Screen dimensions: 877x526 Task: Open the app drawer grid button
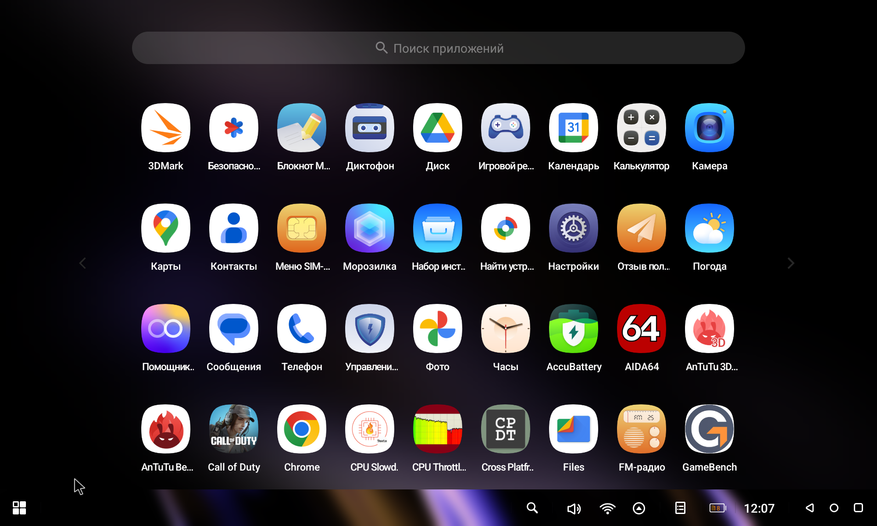20,508
